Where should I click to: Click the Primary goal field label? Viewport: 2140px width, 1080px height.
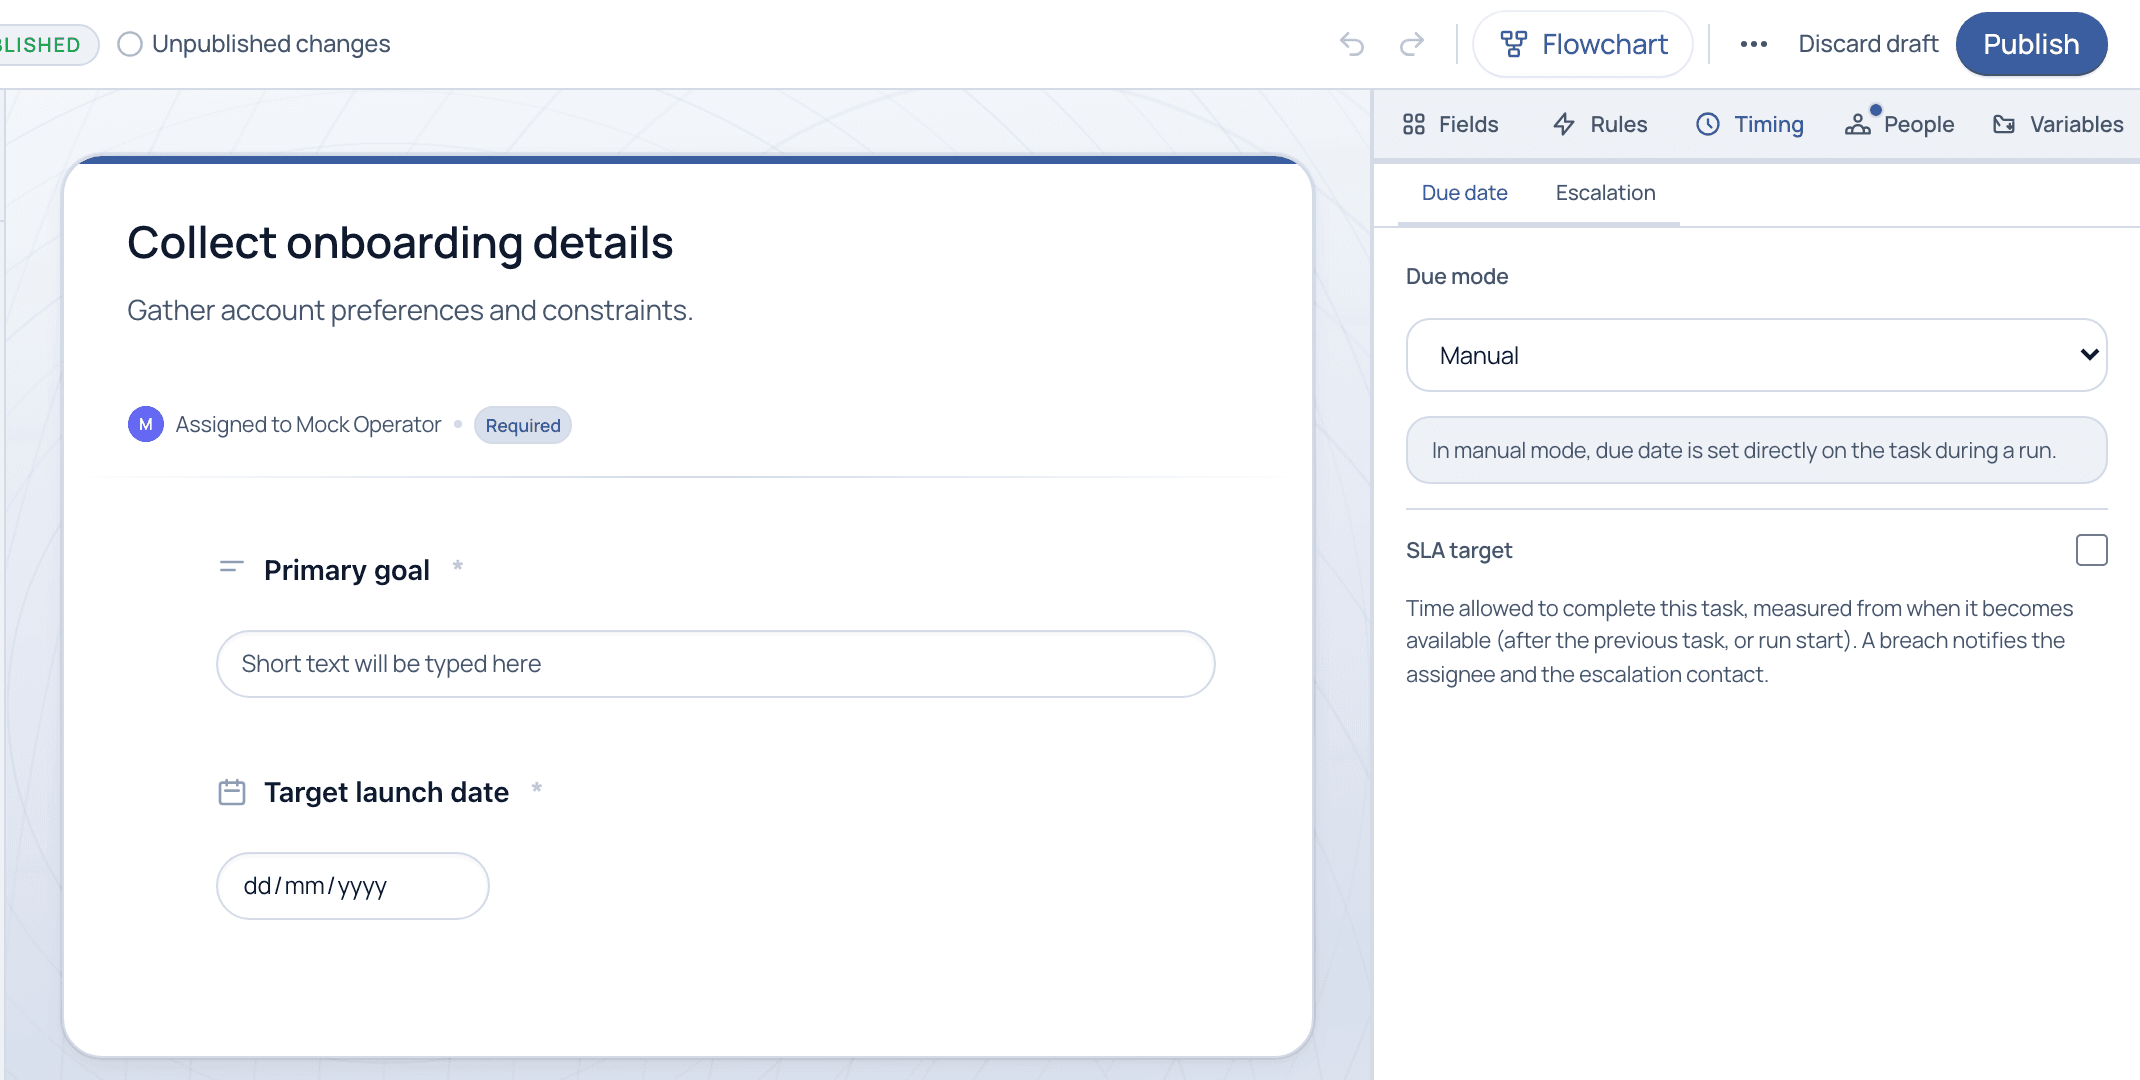click(347, 570)
